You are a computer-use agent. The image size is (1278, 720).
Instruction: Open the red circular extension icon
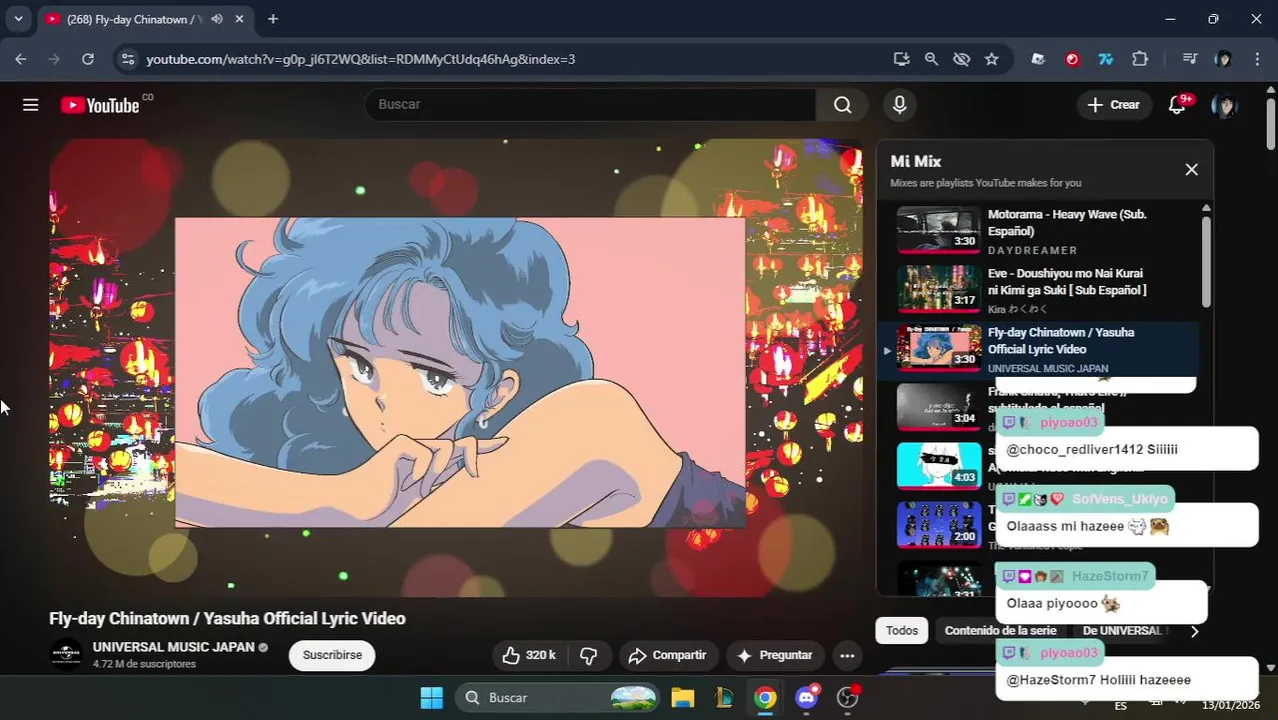[x=1072, y=59]
